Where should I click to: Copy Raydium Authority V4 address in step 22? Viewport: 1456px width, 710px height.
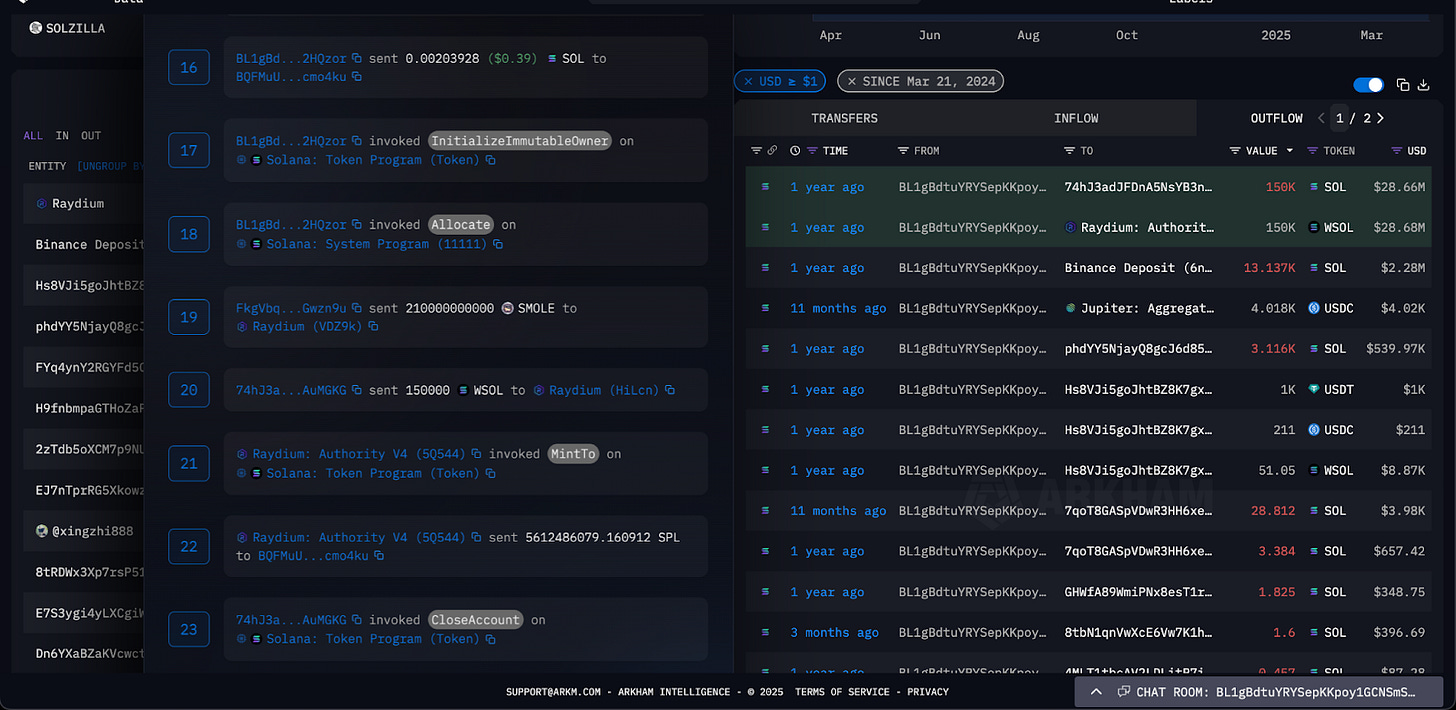477,538
